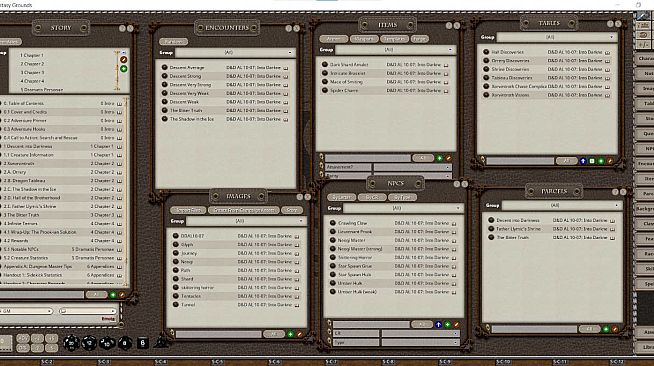The width and height of the screenshot is (654, 366).
Task: Click the Characters sidebar button
Action: [644, 59]
